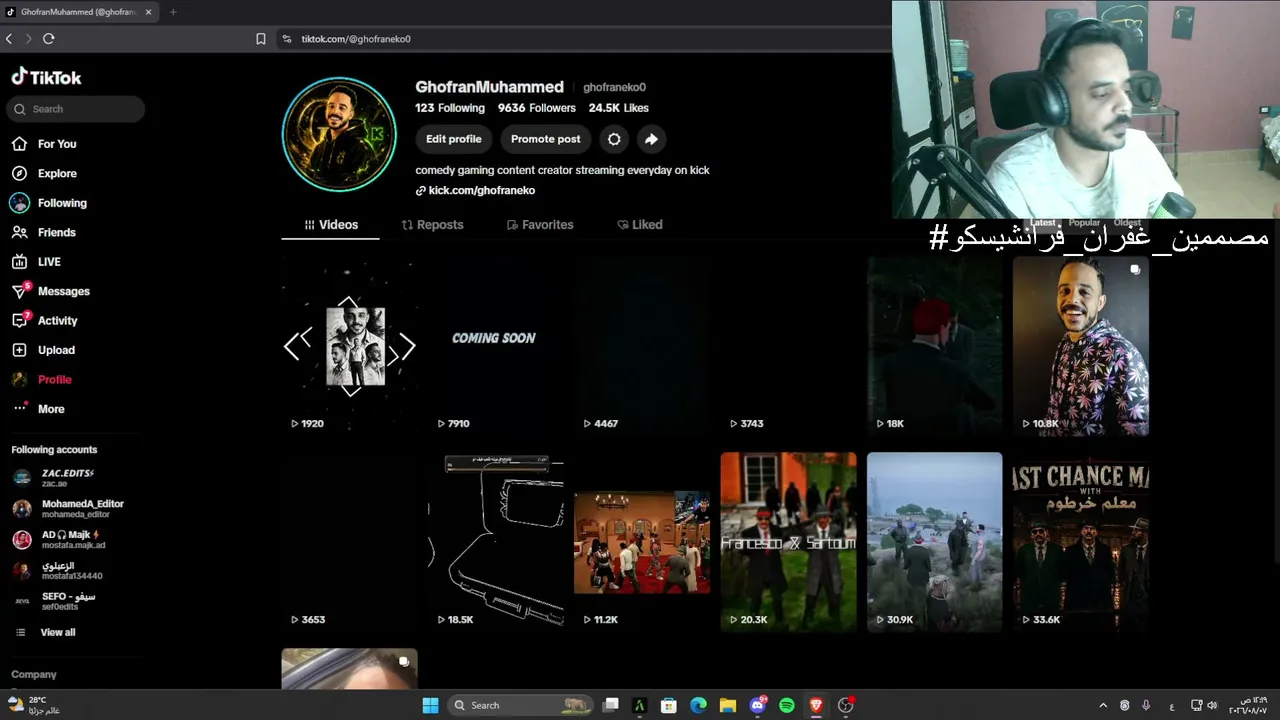The height and width of the screenshot is (720, 1280).
Task: Open a new browser tab
Action: [x=173, y=12]
